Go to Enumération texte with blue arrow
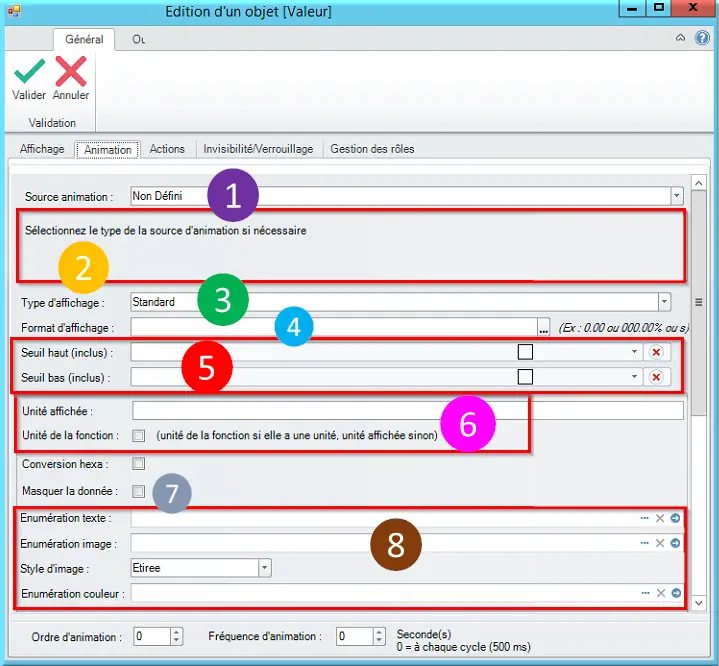Screen dimensions: 719x666 (x=675, y=518)
